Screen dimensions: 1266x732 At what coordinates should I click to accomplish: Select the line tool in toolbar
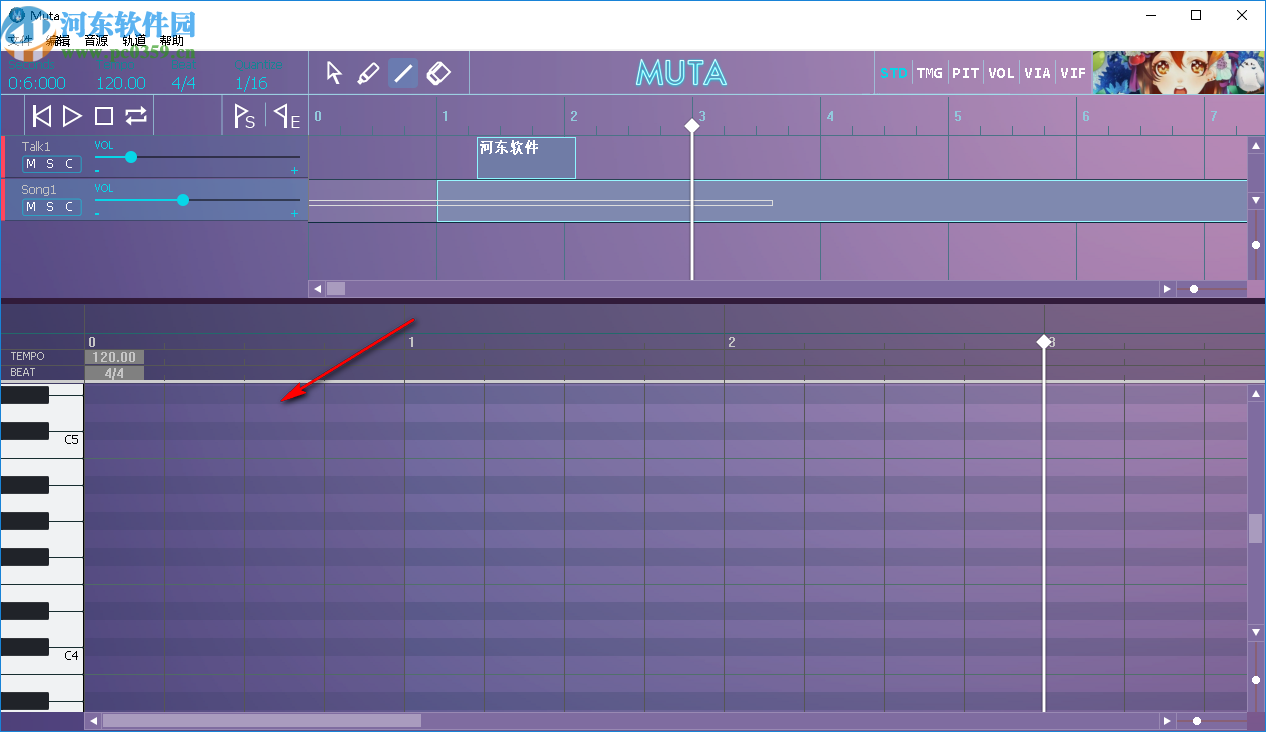pos(404,73)
